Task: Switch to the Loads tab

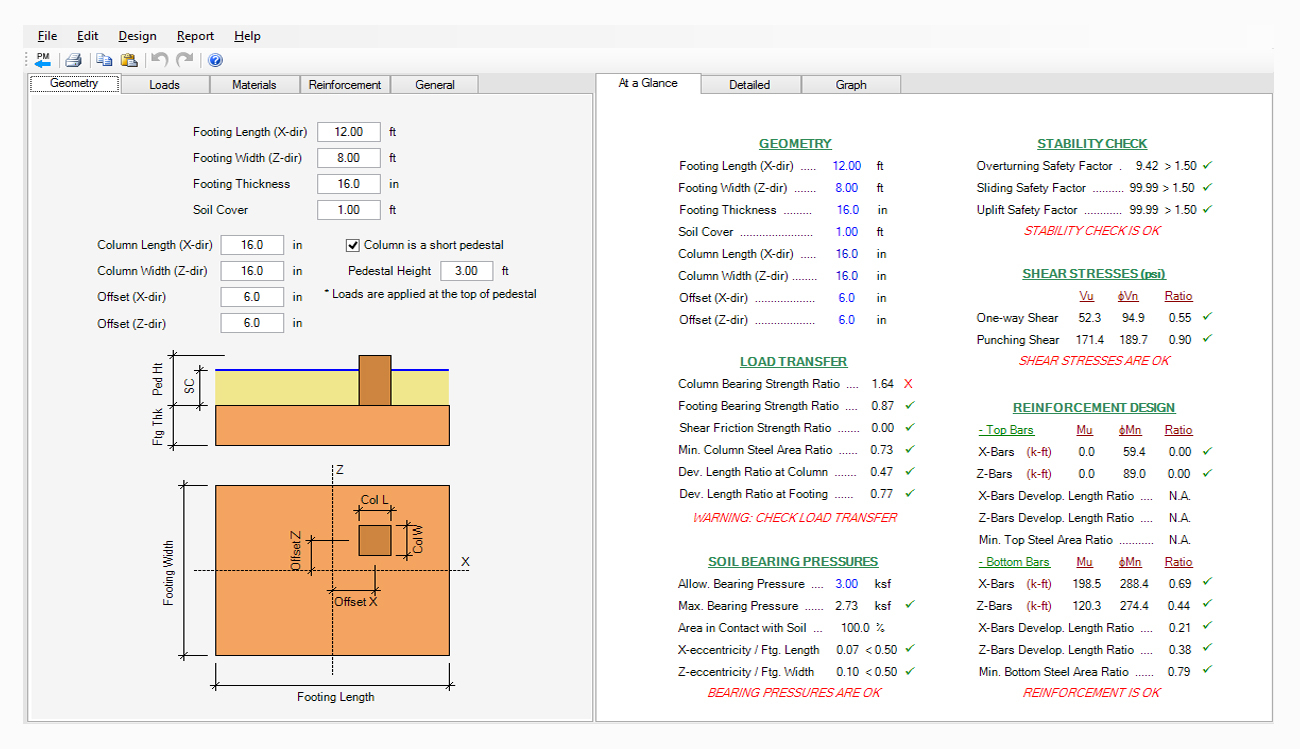Action: (164, 85)
